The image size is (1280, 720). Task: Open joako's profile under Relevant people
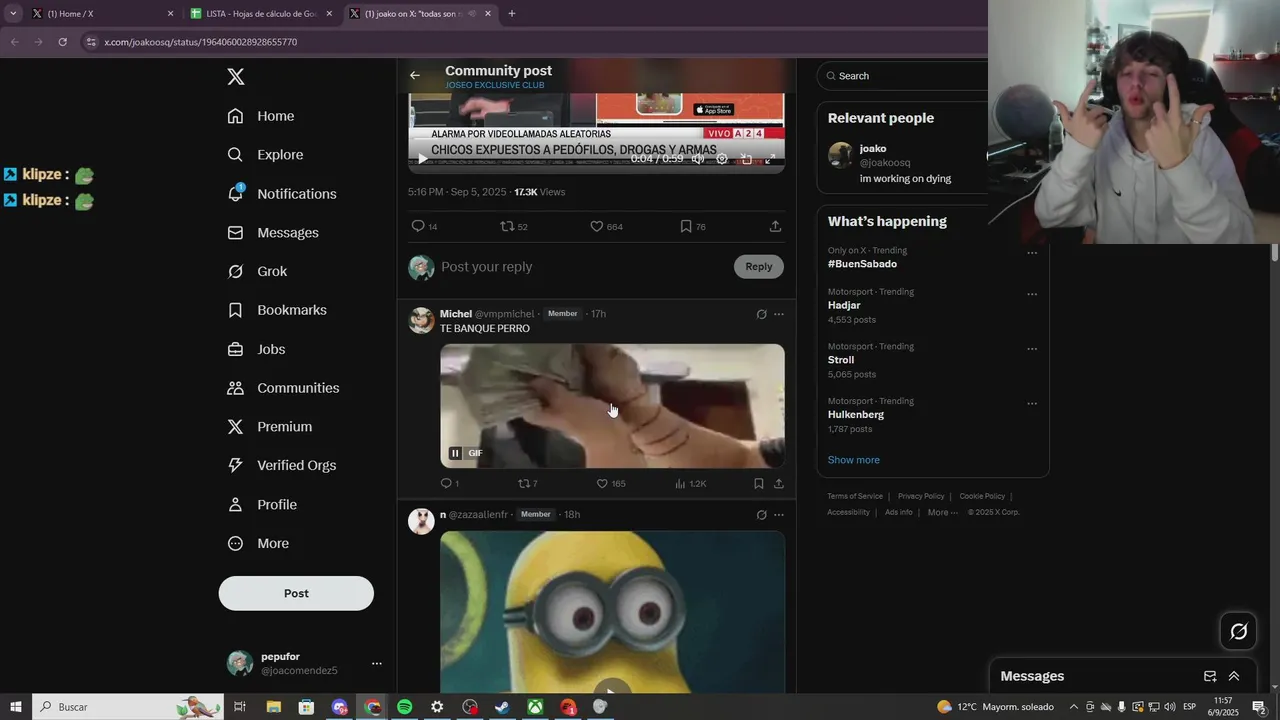(873, 149)
